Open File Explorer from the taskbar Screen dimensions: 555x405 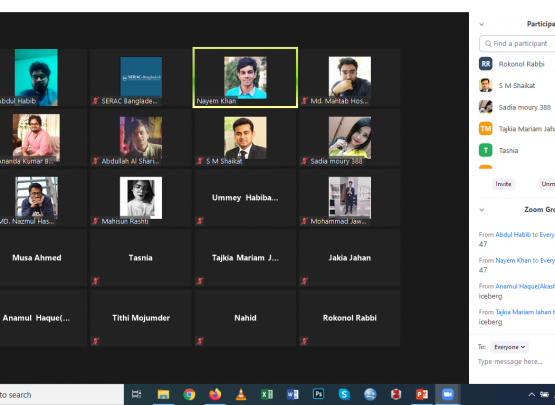(163, 394)
